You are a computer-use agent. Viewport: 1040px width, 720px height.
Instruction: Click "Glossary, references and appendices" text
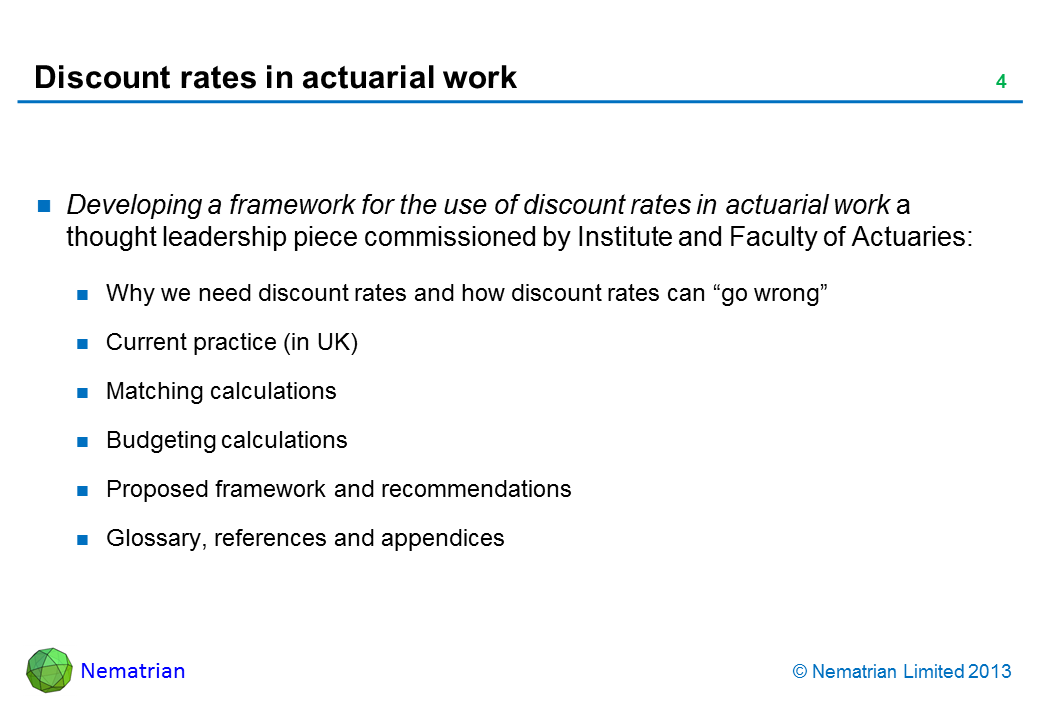(x=305, y=539)
